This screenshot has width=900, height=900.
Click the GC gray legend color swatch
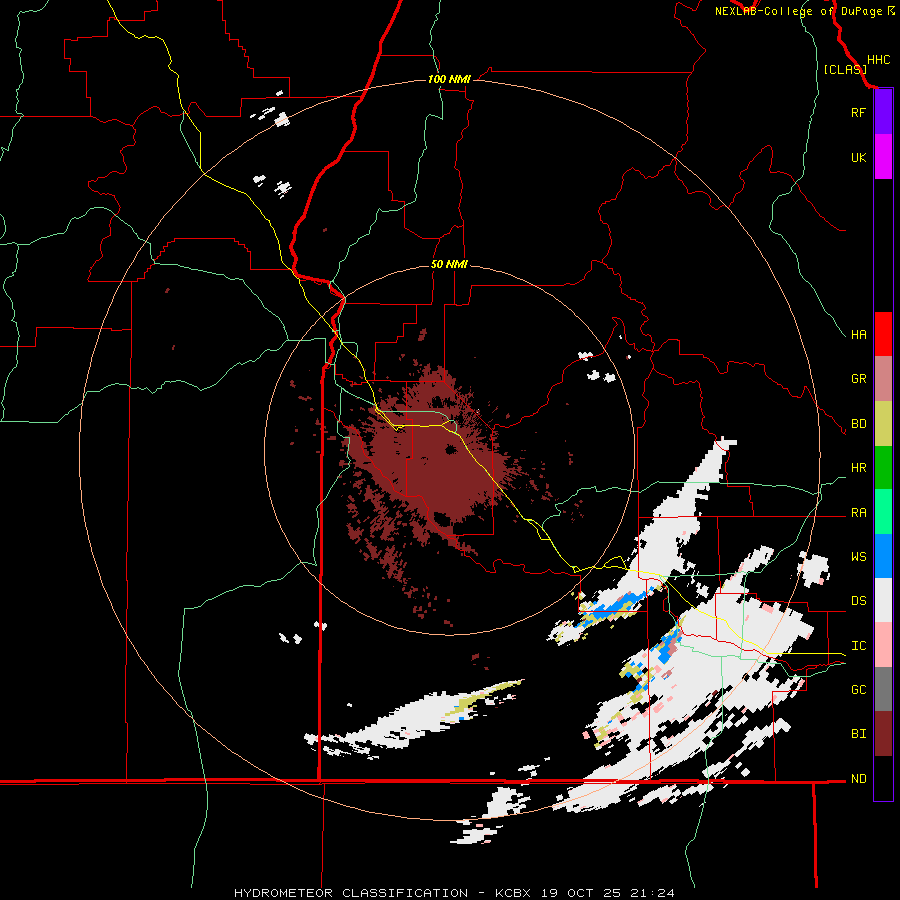click(883, 689)
